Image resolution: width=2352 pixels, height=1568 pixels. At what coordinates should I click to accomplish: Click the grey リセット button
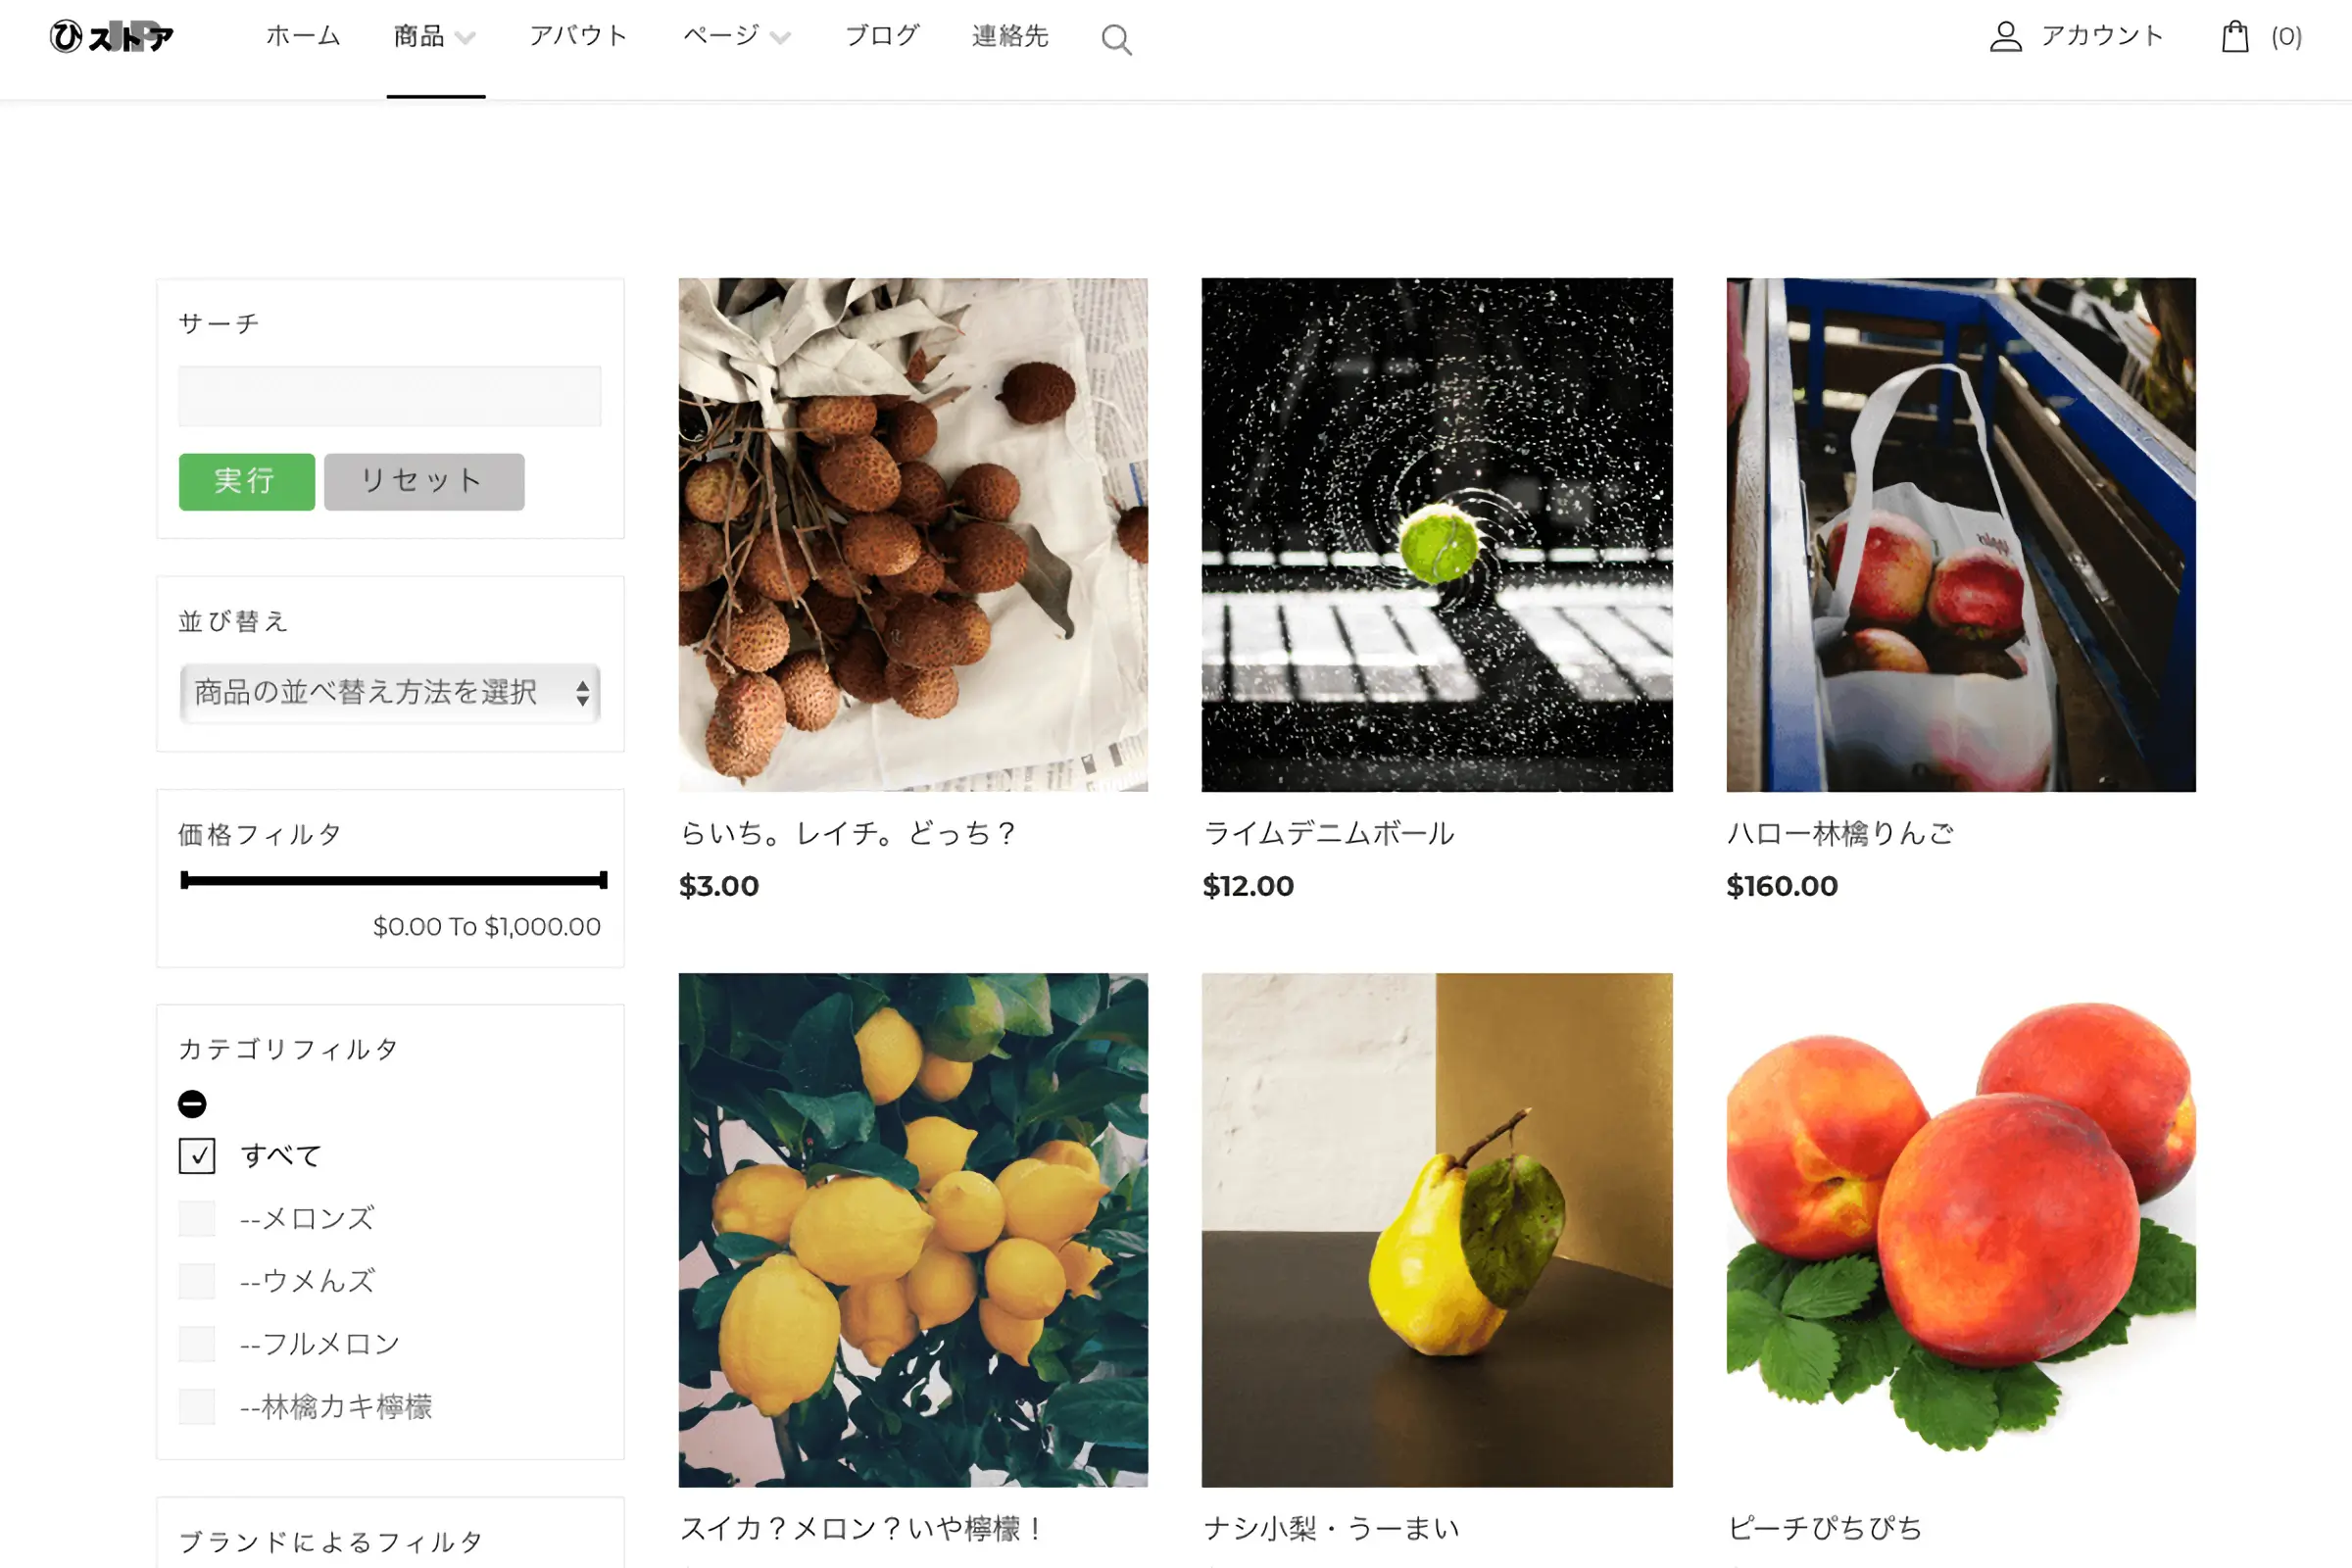coord(424,481)
